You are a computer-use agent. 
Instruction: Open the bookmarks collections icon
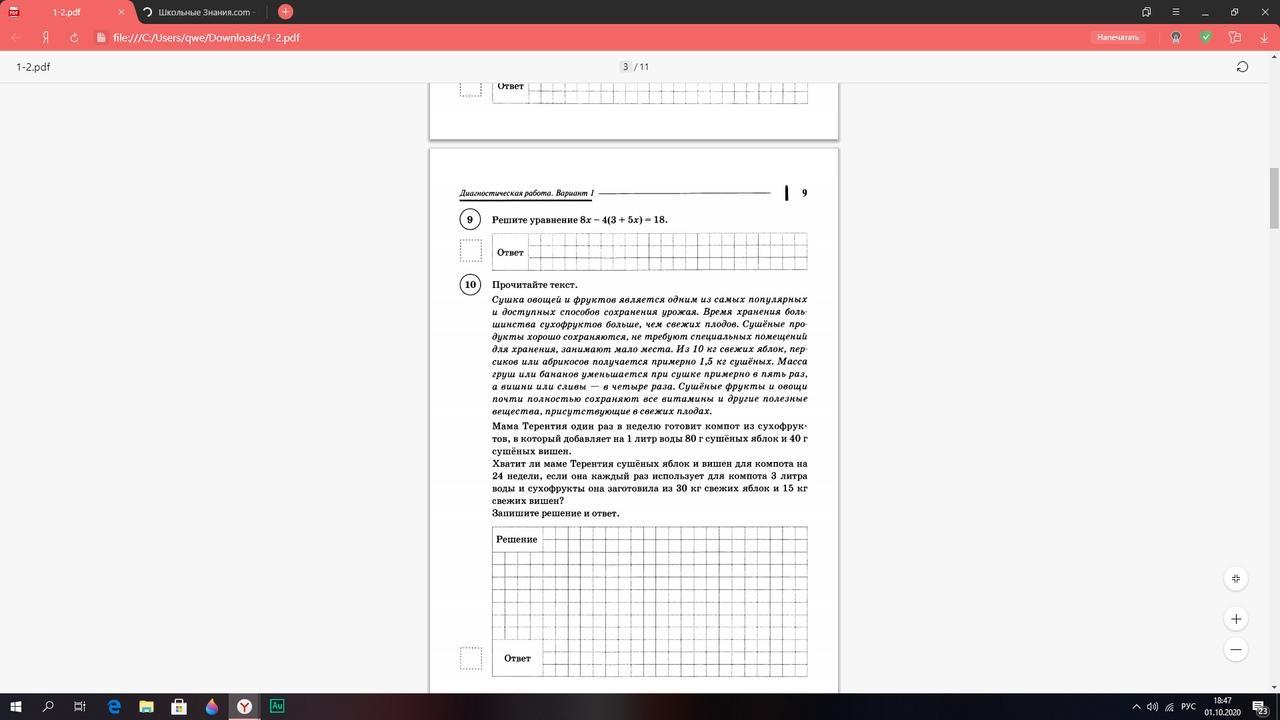click(1147, 12)
